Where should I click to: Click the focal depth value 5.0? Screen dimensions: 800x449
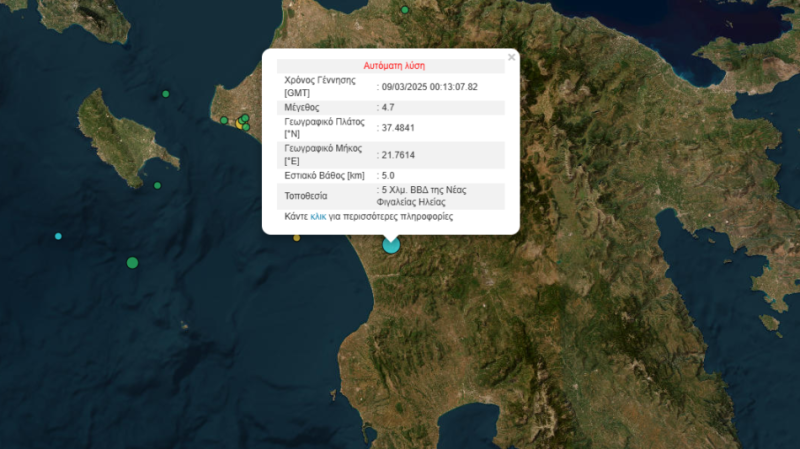[388, 176]
